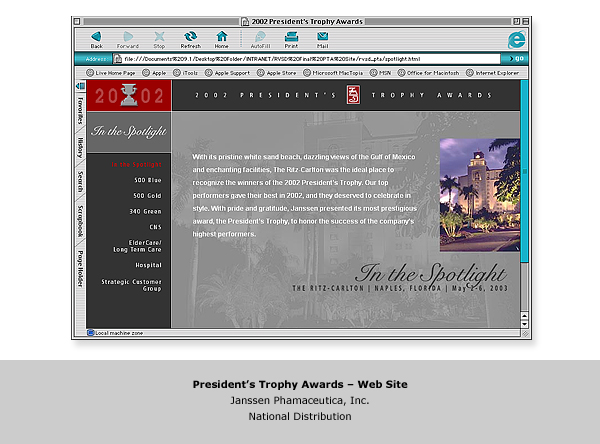Click the Stop toolbar icon
This screenshot has width=600, height=444.
point(159,39)
